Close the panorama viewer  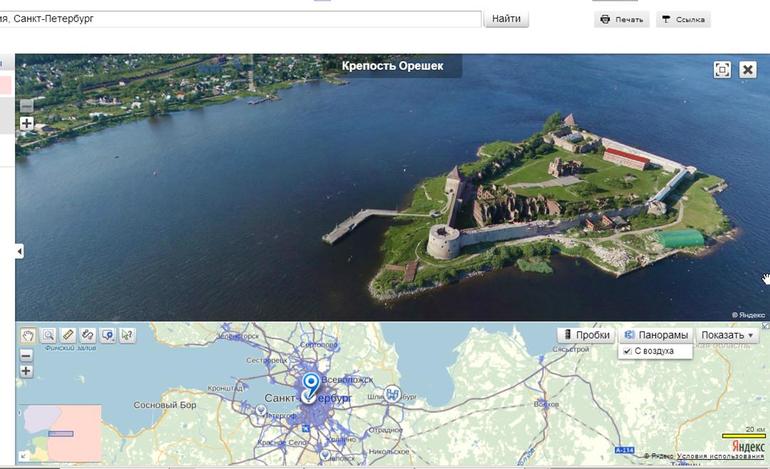tap(748, 69)
